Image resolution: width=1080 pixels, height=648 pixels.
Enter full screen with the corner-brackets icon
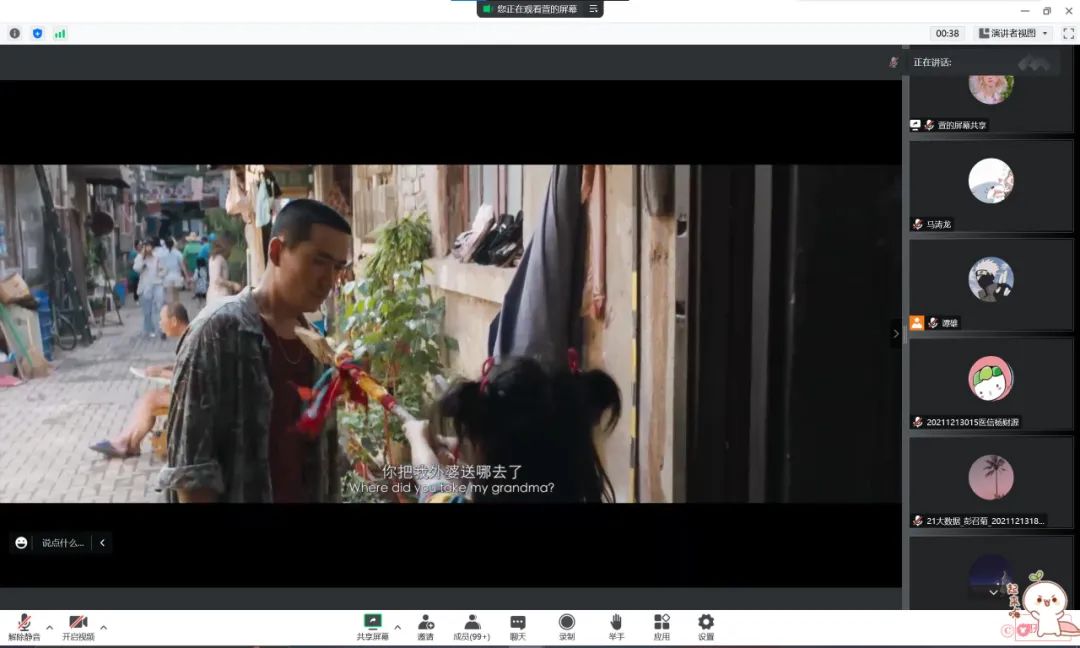point(1068,33)
